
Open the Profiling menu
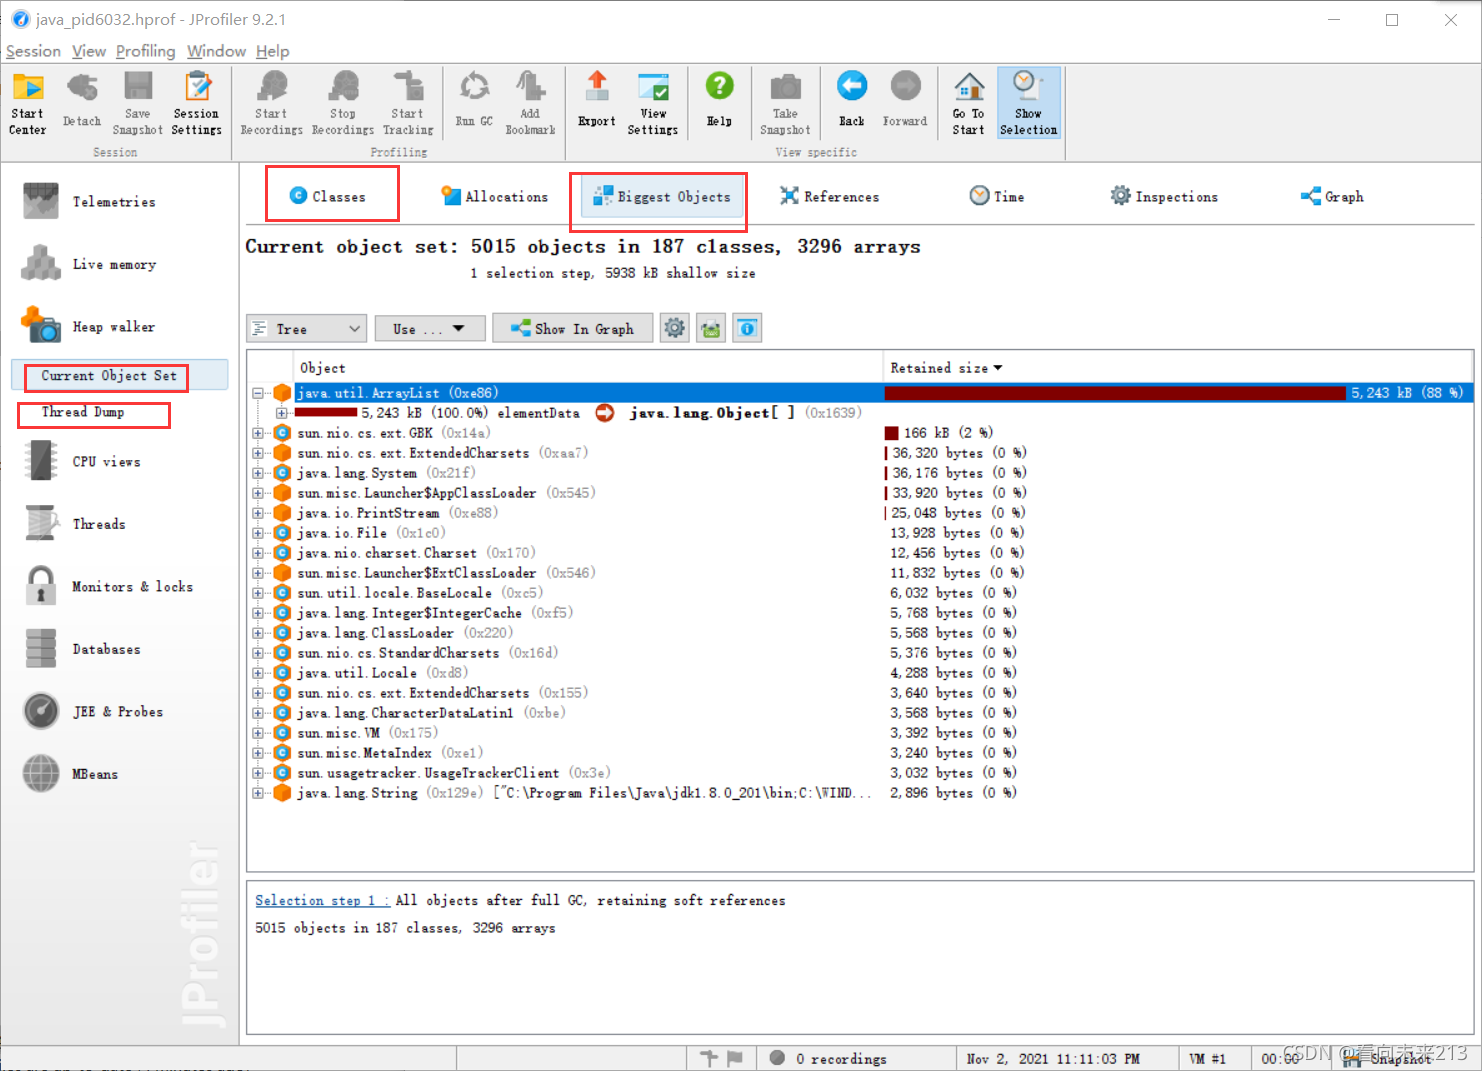point(145,51)
